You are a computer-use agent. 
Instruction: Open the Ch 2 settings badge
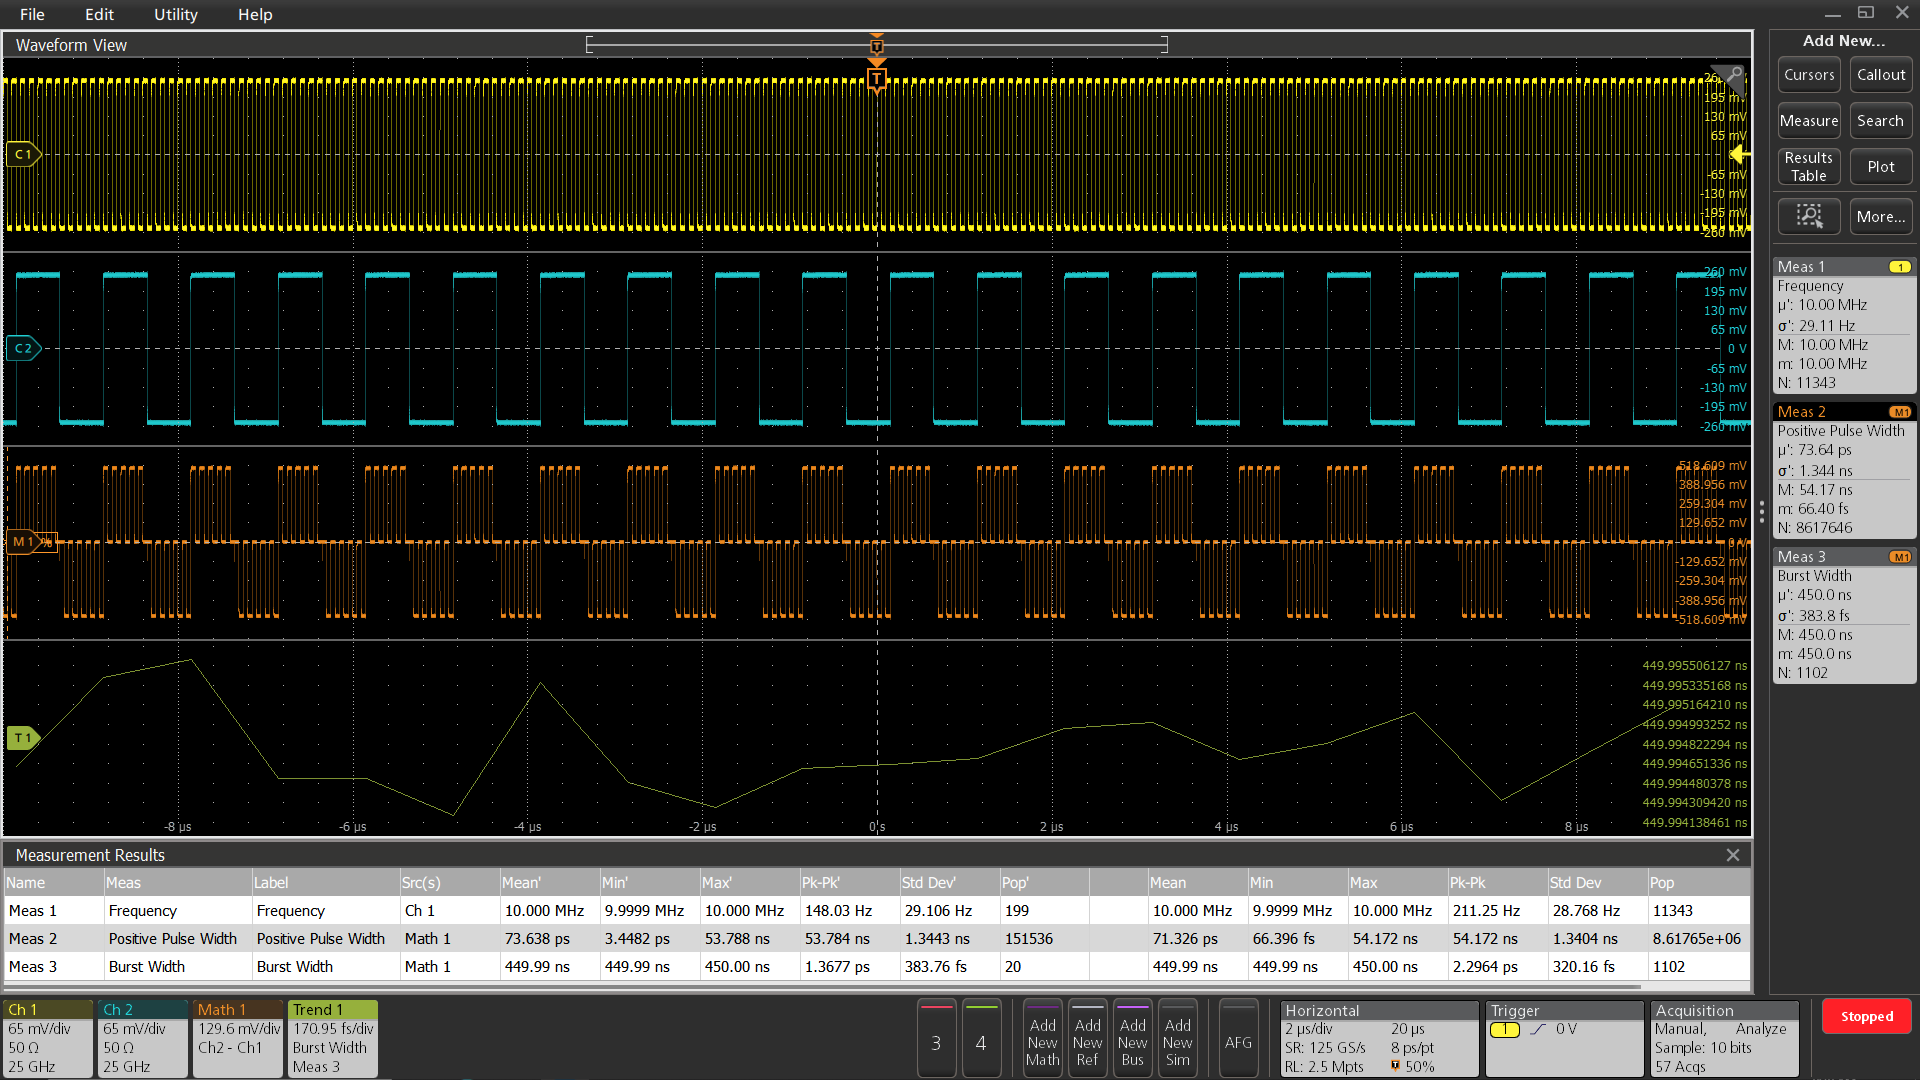point(142,1039)
